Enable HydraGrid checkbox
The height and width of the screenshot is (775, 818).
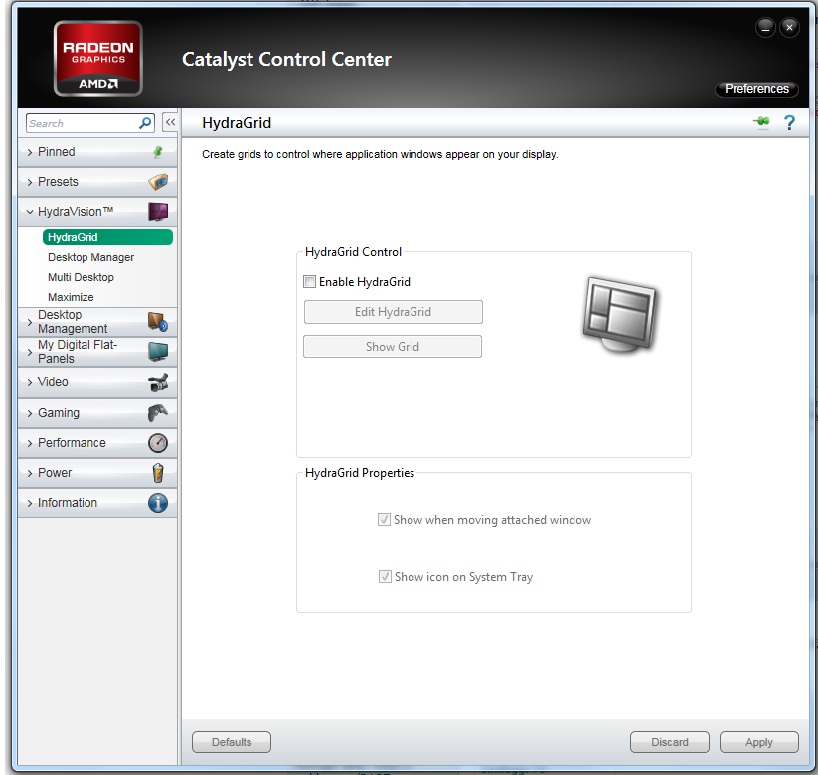[309, 282]
